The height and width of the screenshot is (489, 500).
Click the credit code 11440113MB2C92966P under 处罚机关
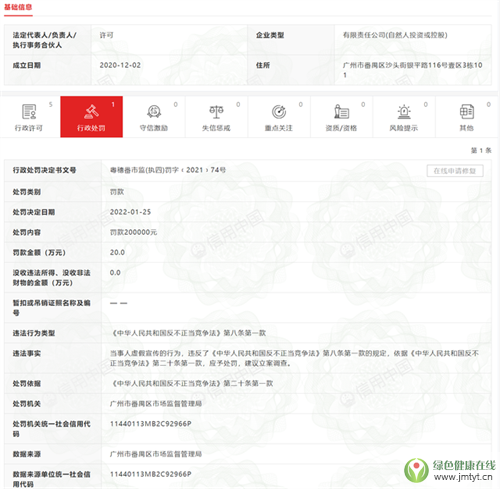pos(151,424)
